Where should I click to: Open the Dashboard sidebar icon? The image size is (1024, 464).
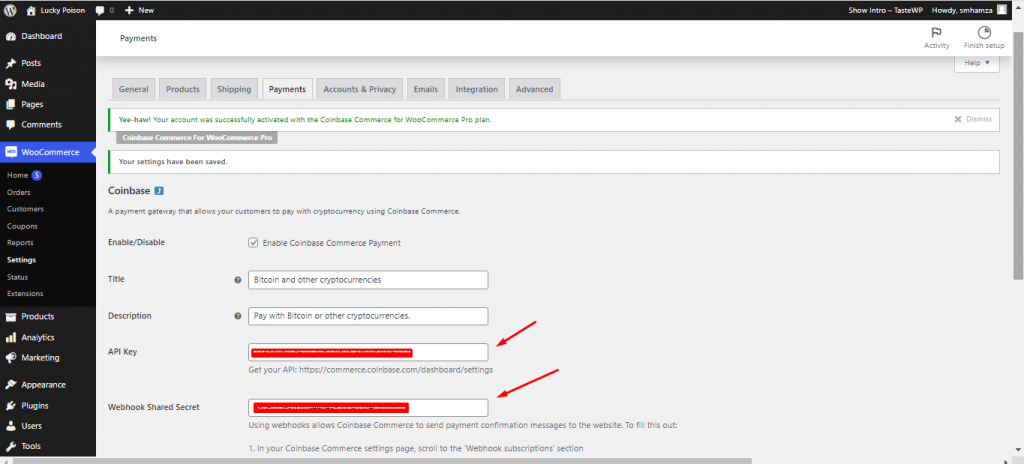[x=10, y=37]
